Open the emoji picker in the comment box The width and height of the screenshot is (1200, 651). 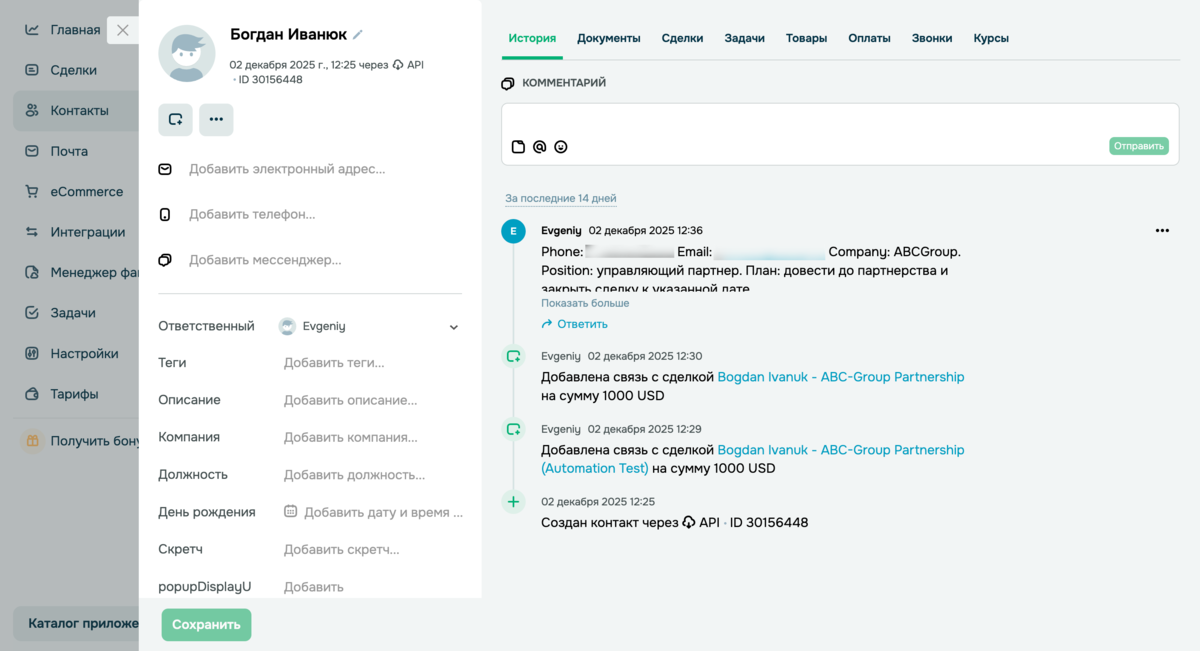(x=561, y=146)
